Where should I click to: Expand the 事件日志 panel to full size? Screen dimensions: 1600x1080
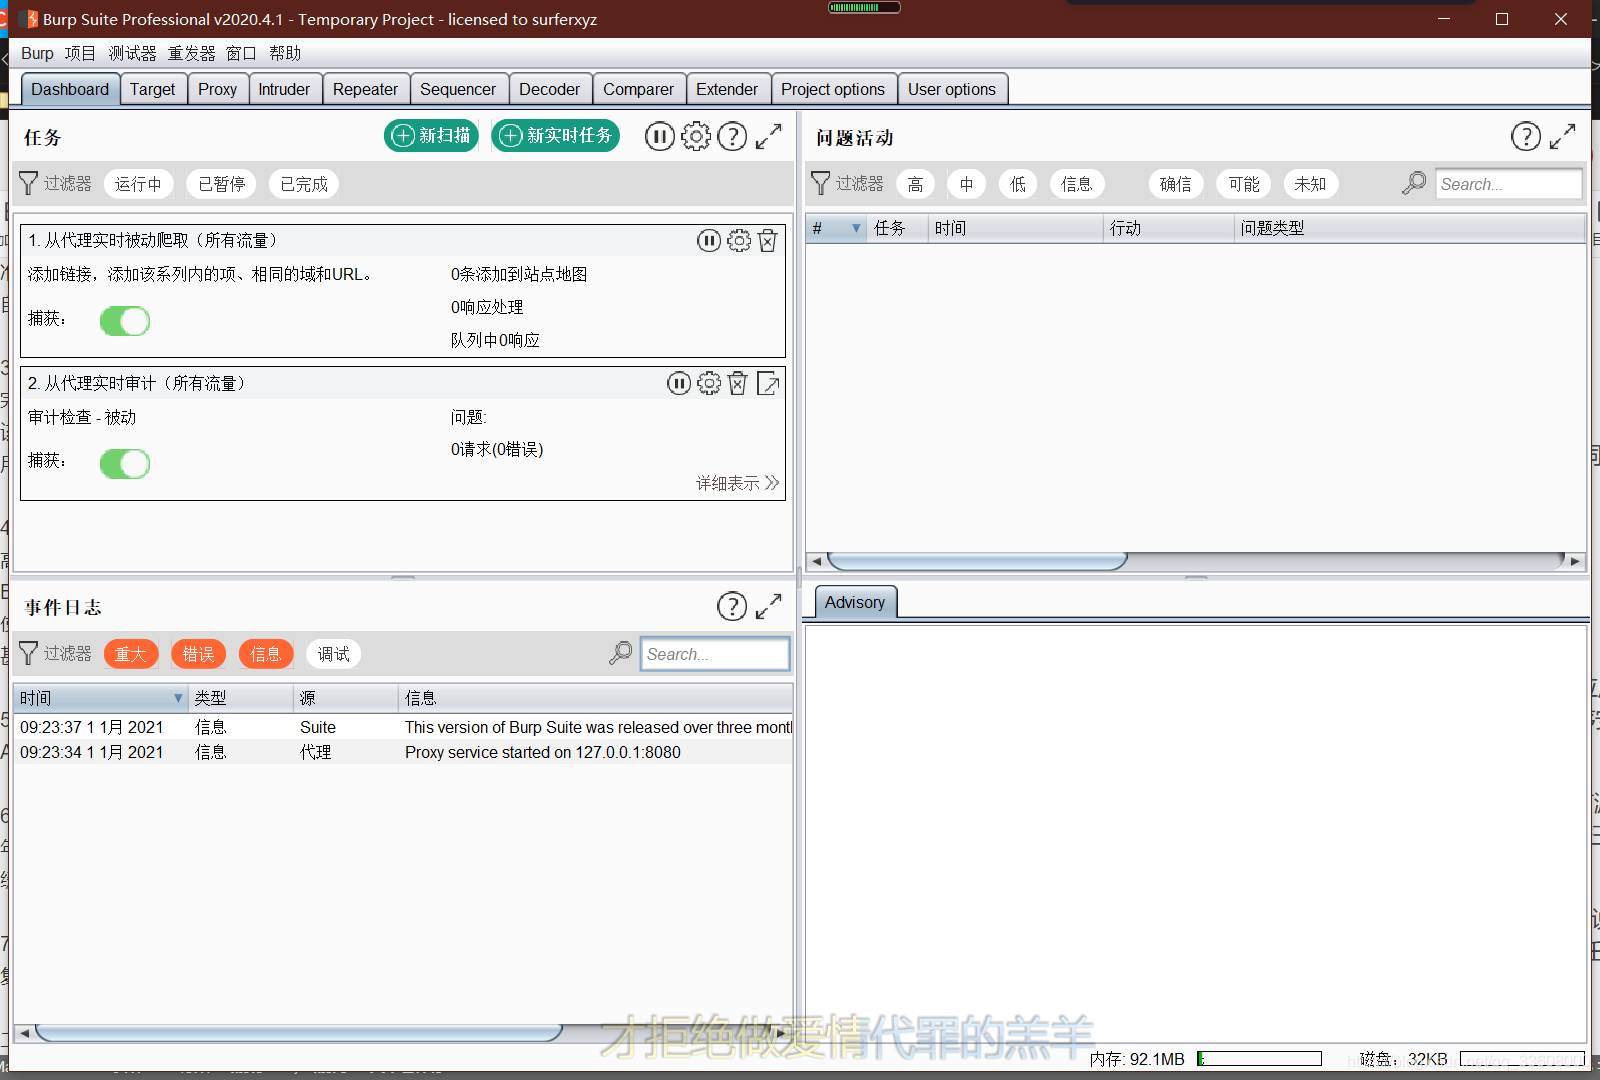[768, 606]
